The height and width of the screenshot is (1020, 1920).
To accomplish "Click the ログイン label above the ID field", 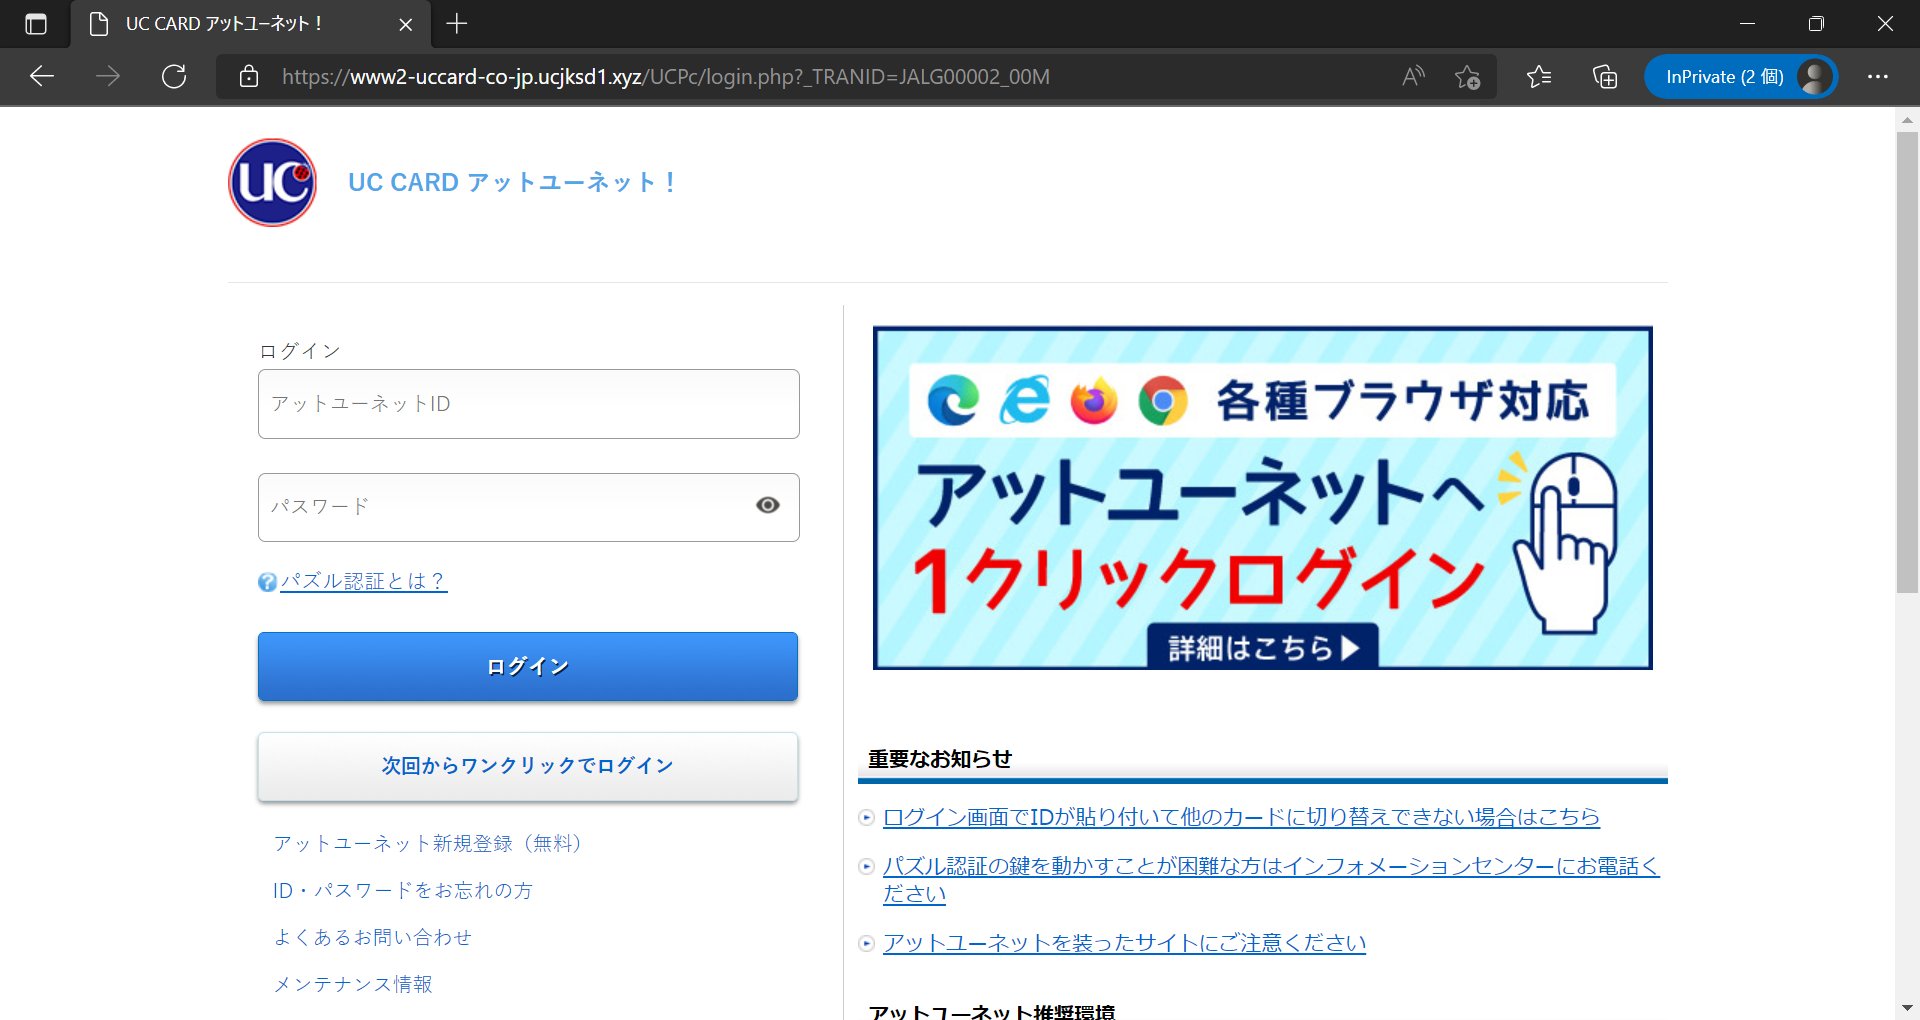I will tap(300, 351).
